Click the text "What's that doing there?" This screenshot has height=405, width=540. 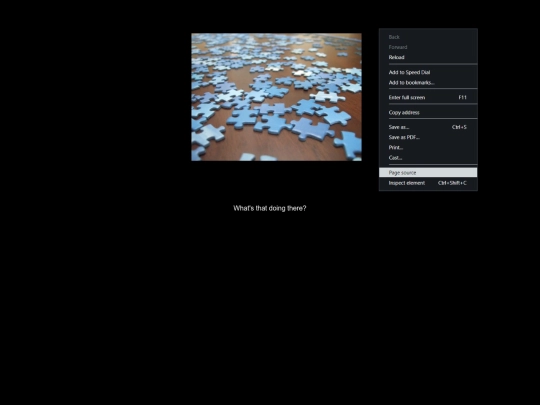coord(270,208)
